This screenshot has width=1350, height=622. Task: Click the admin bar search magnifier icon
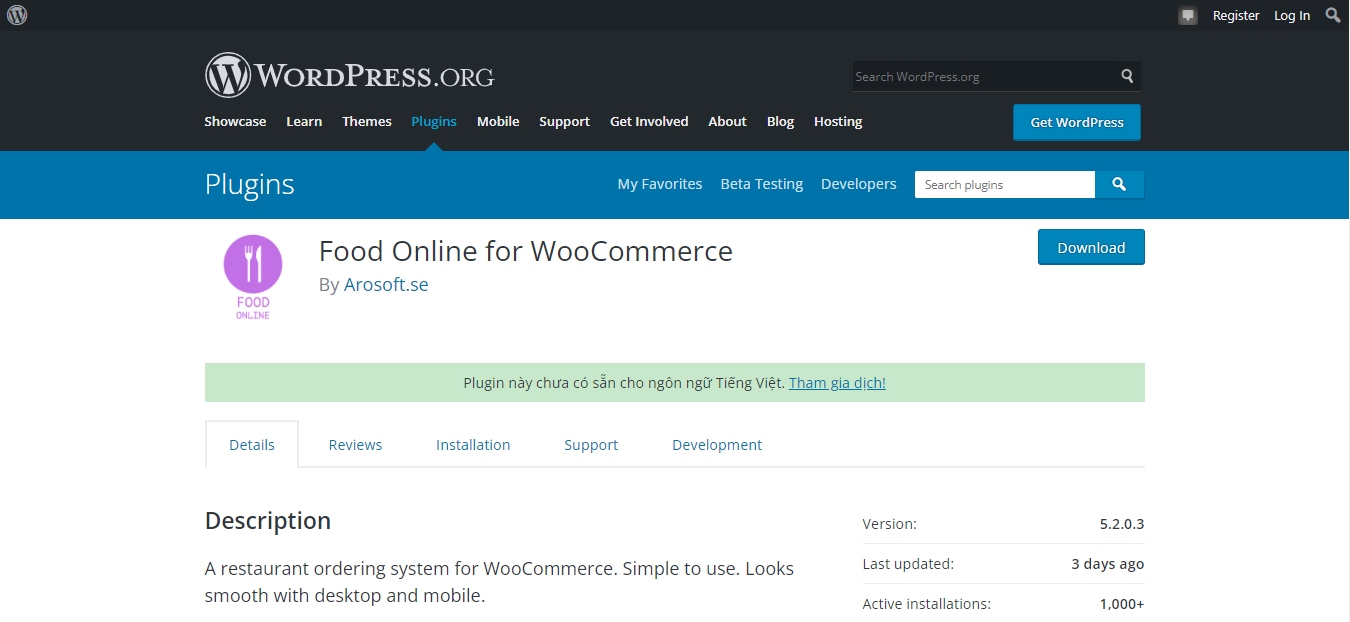[x=1333, y=15]
